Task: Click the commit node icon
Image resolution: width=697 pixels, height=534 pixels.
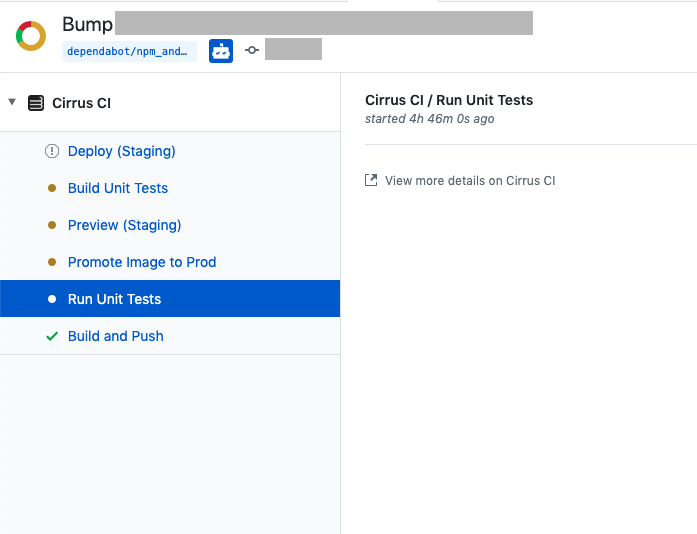Action: pos(252,50)
